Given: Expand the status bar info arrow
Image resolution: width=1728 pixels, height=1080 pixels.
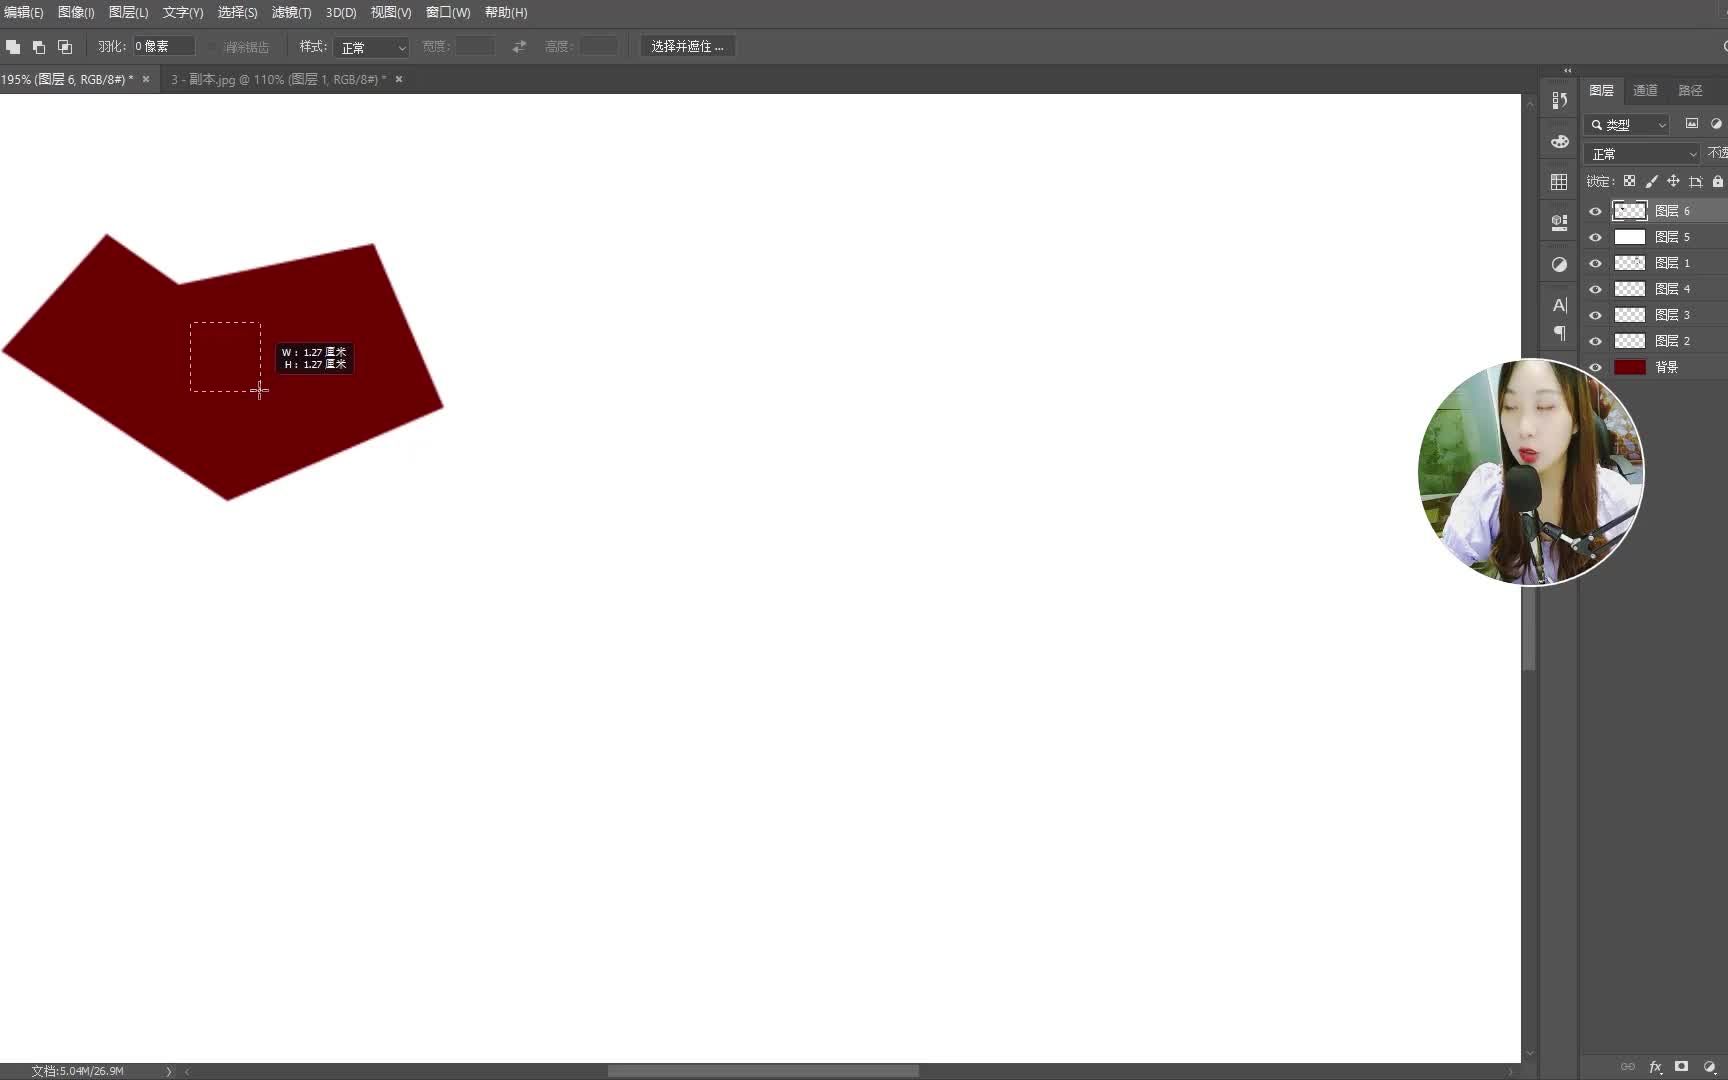Looking at the screenshot, I should (x=168, y=1071).
